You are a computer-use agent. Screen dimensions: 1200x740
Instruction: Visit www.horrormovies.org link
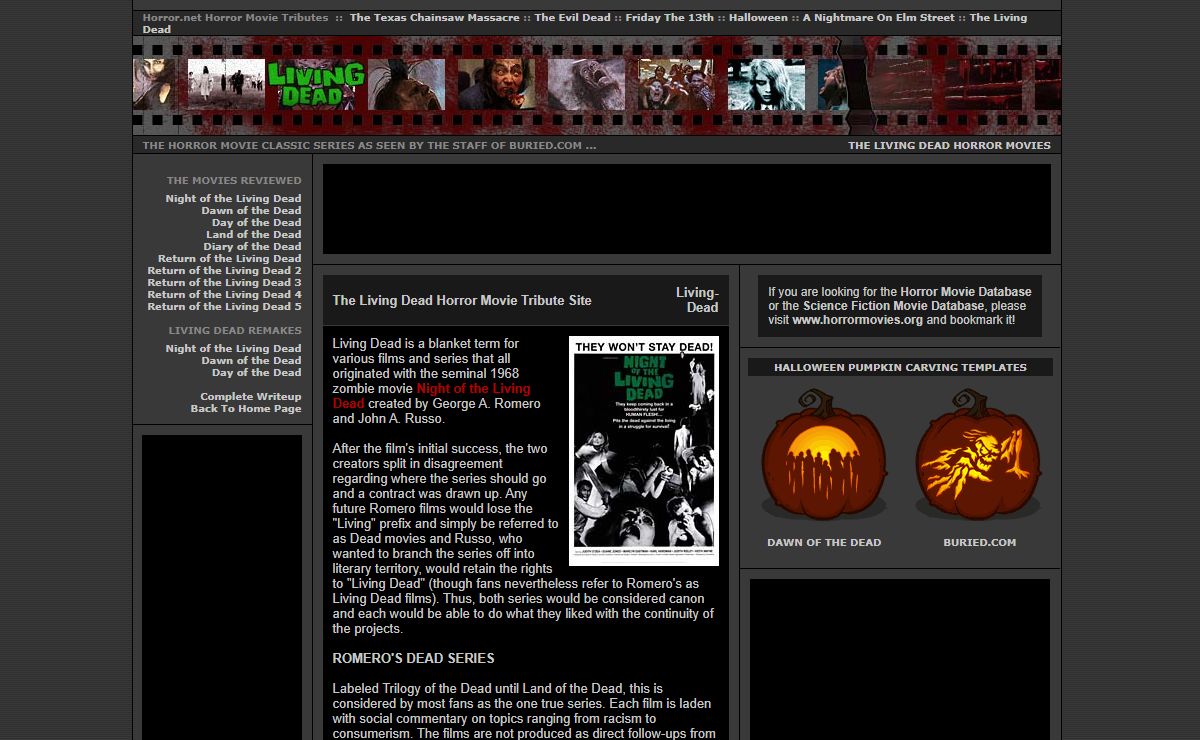[857, 320]
